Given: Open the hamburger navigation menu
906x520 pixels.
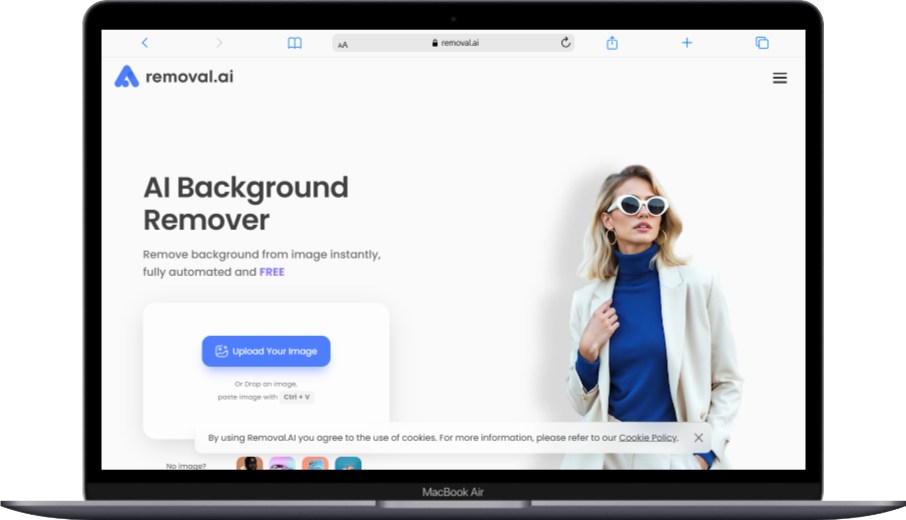Looking at the screenshot, I should tap(780, 78).
